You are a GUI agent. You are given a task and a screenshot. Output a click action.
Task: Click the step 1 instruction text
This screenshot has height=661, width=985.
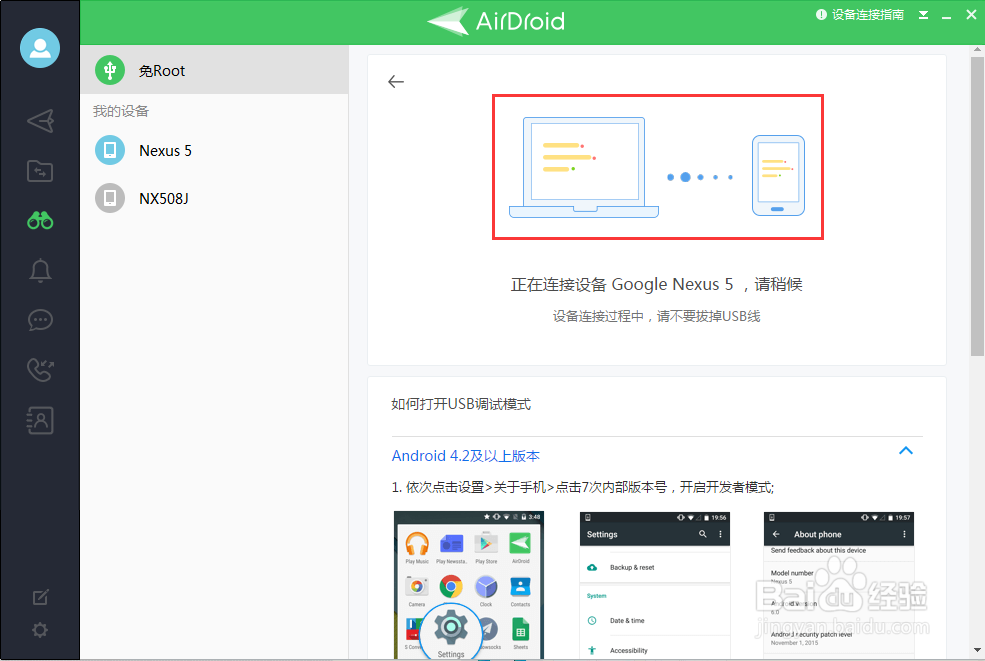pos(583,487)
